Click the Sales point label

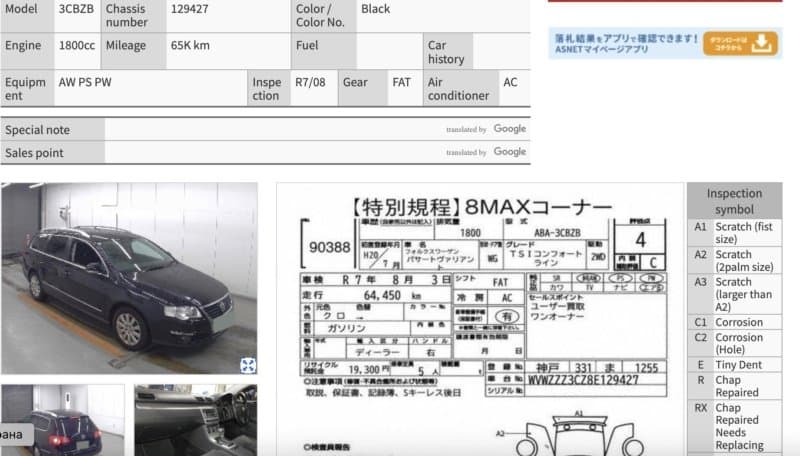click(x=34, y=153)
